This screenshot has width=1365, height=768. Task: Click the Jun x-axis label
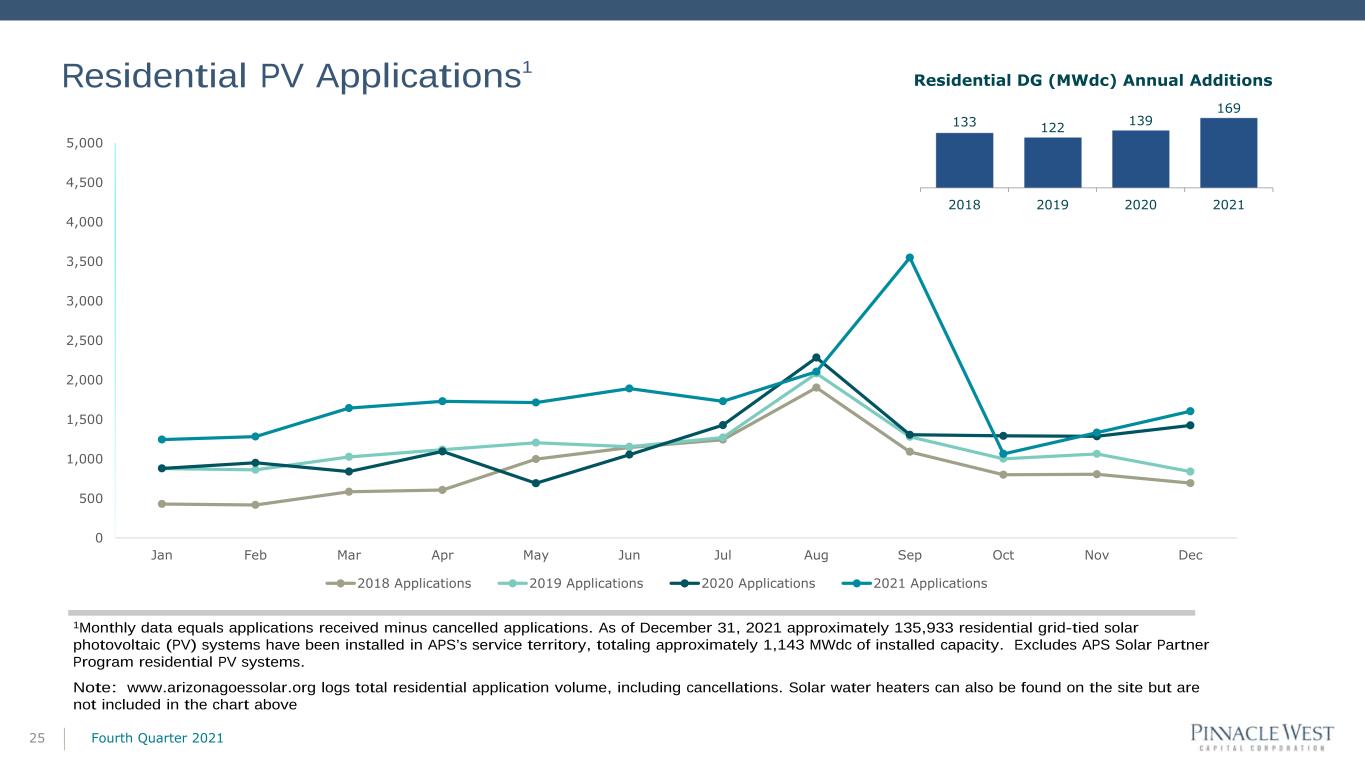[629, 555]
